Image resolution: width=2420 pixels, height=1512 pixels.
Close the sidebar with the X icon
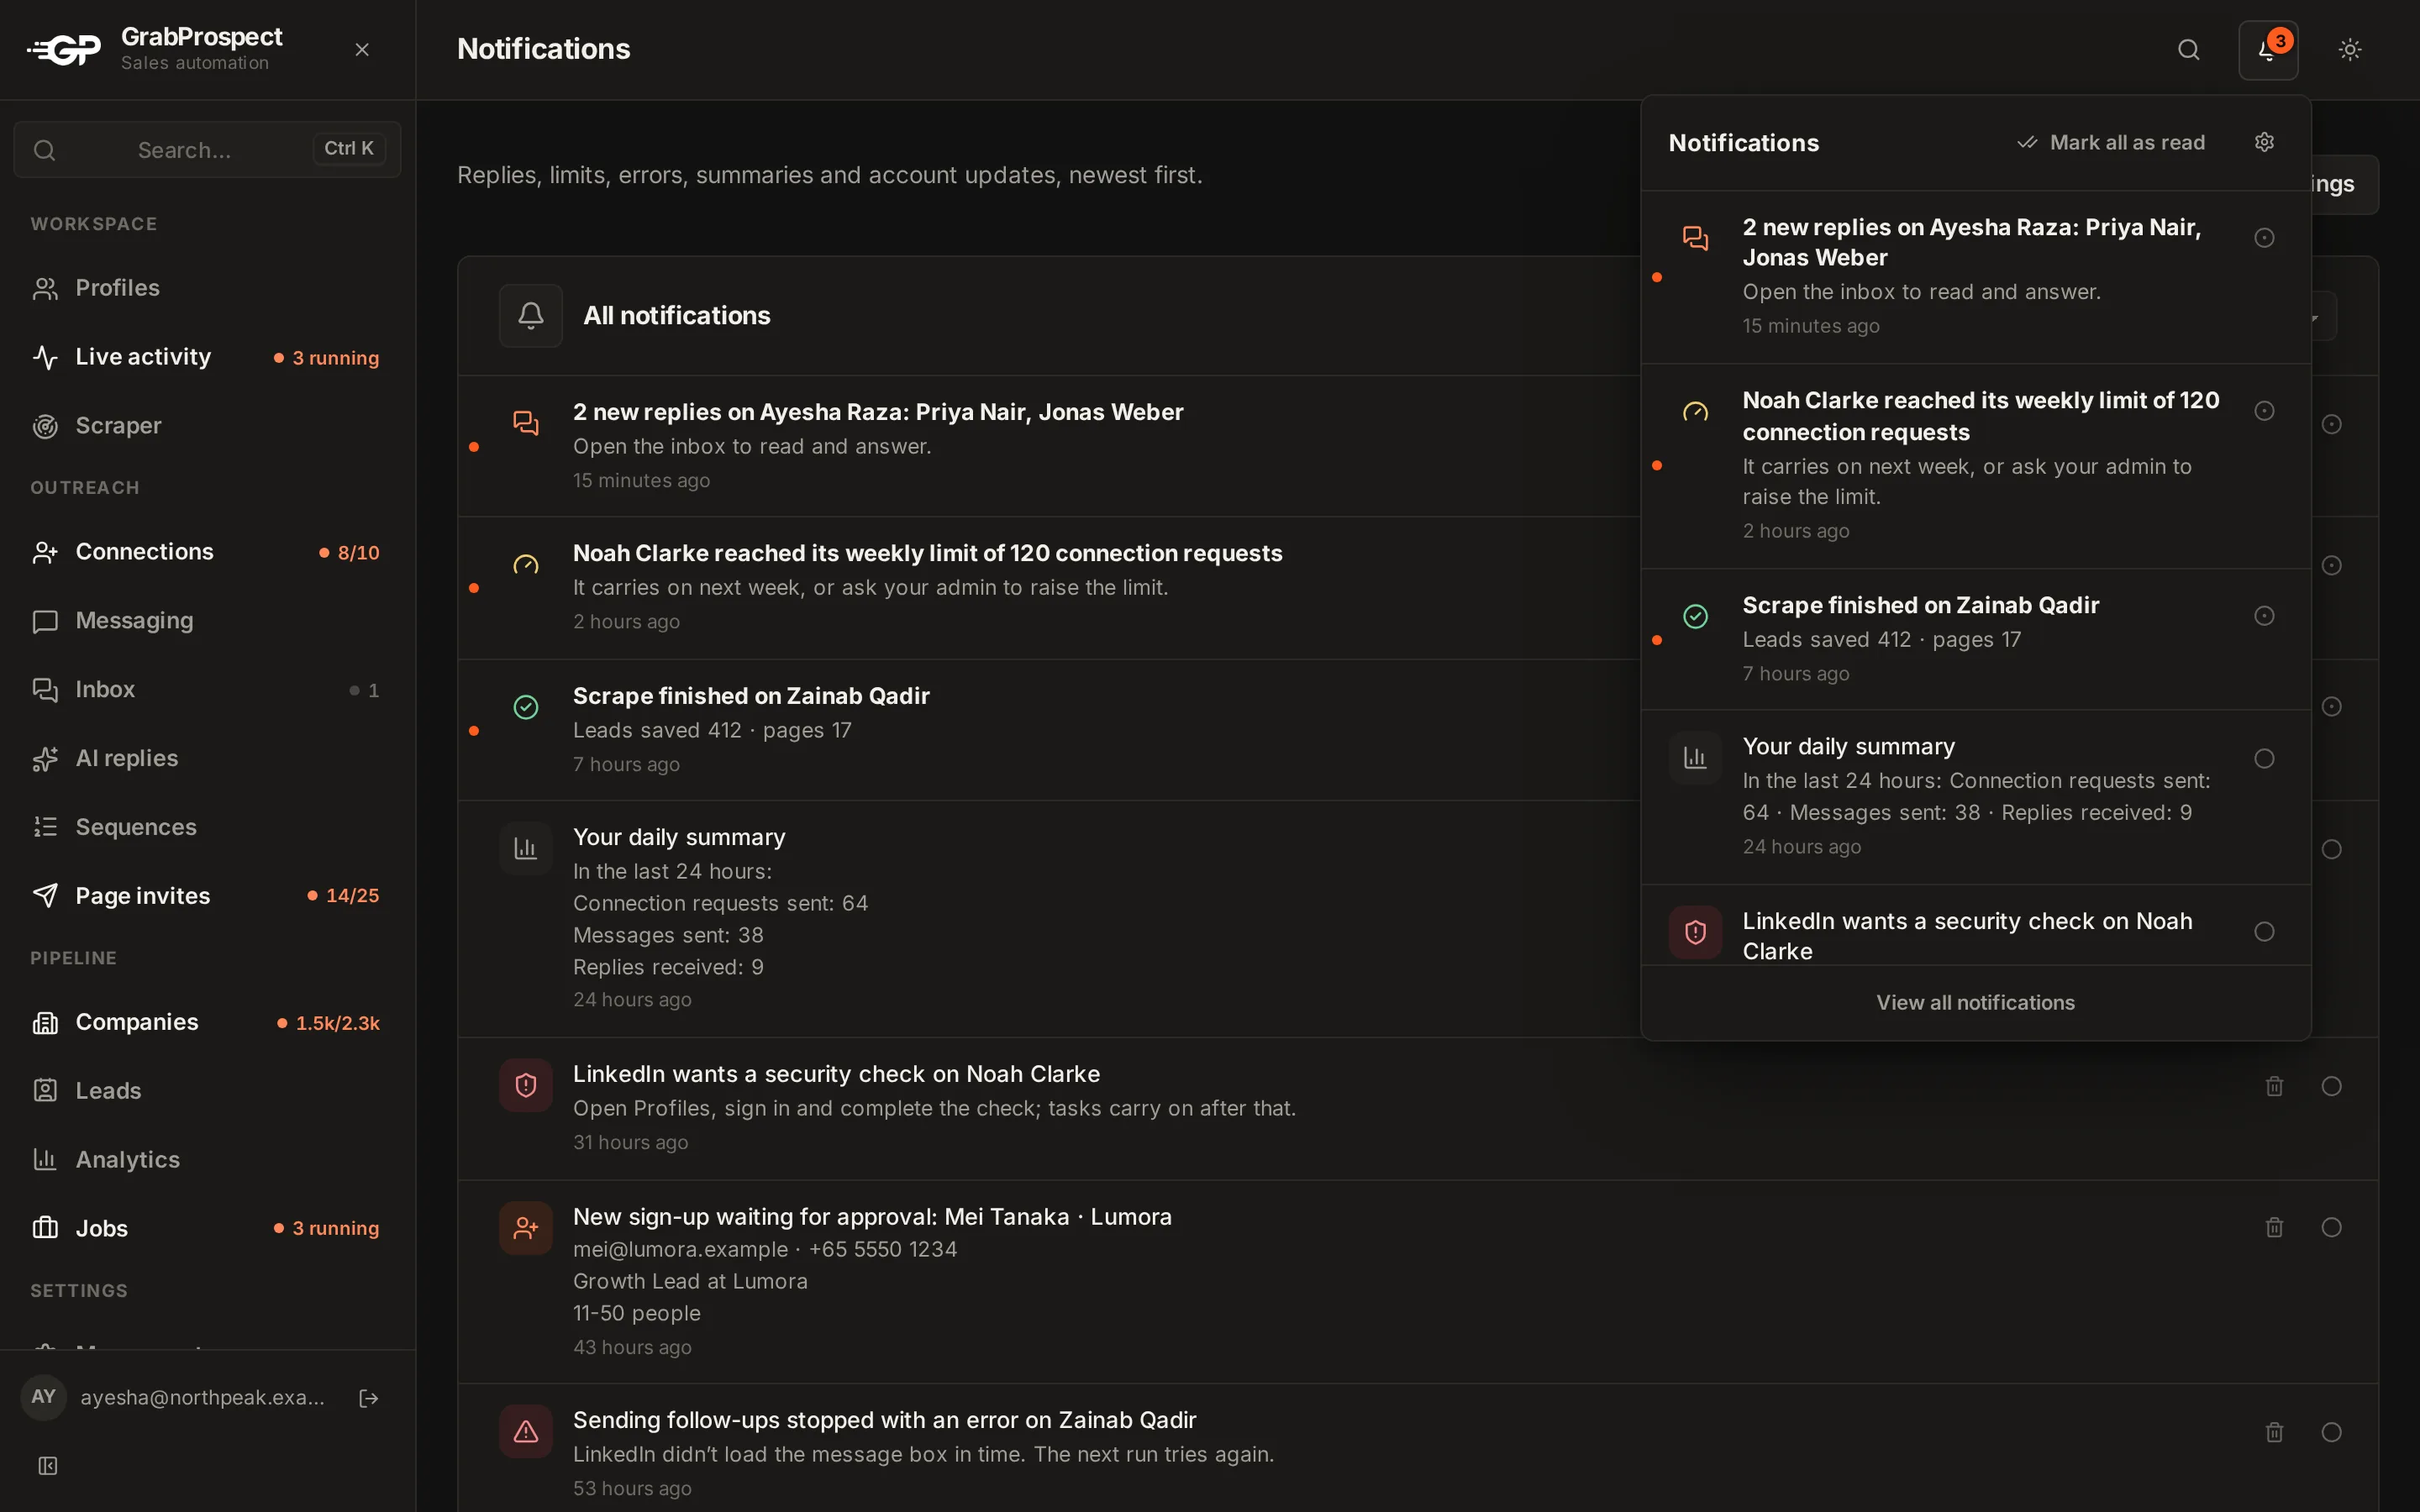point(362,50)
